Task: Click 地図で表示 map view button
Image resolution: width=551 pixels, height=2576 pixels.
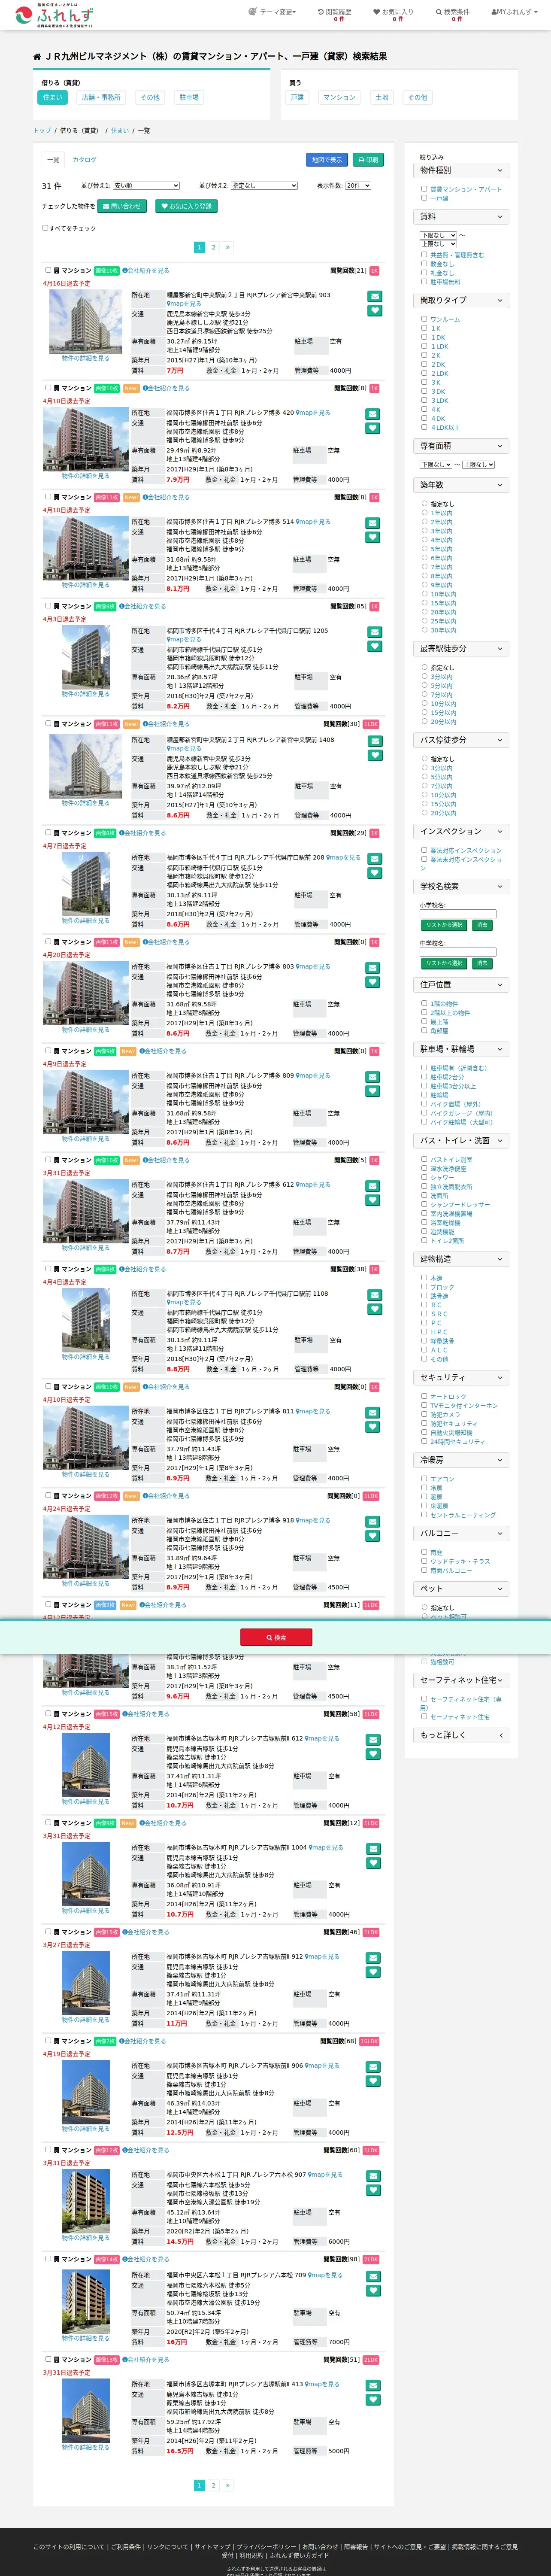Action: point(327,160)
